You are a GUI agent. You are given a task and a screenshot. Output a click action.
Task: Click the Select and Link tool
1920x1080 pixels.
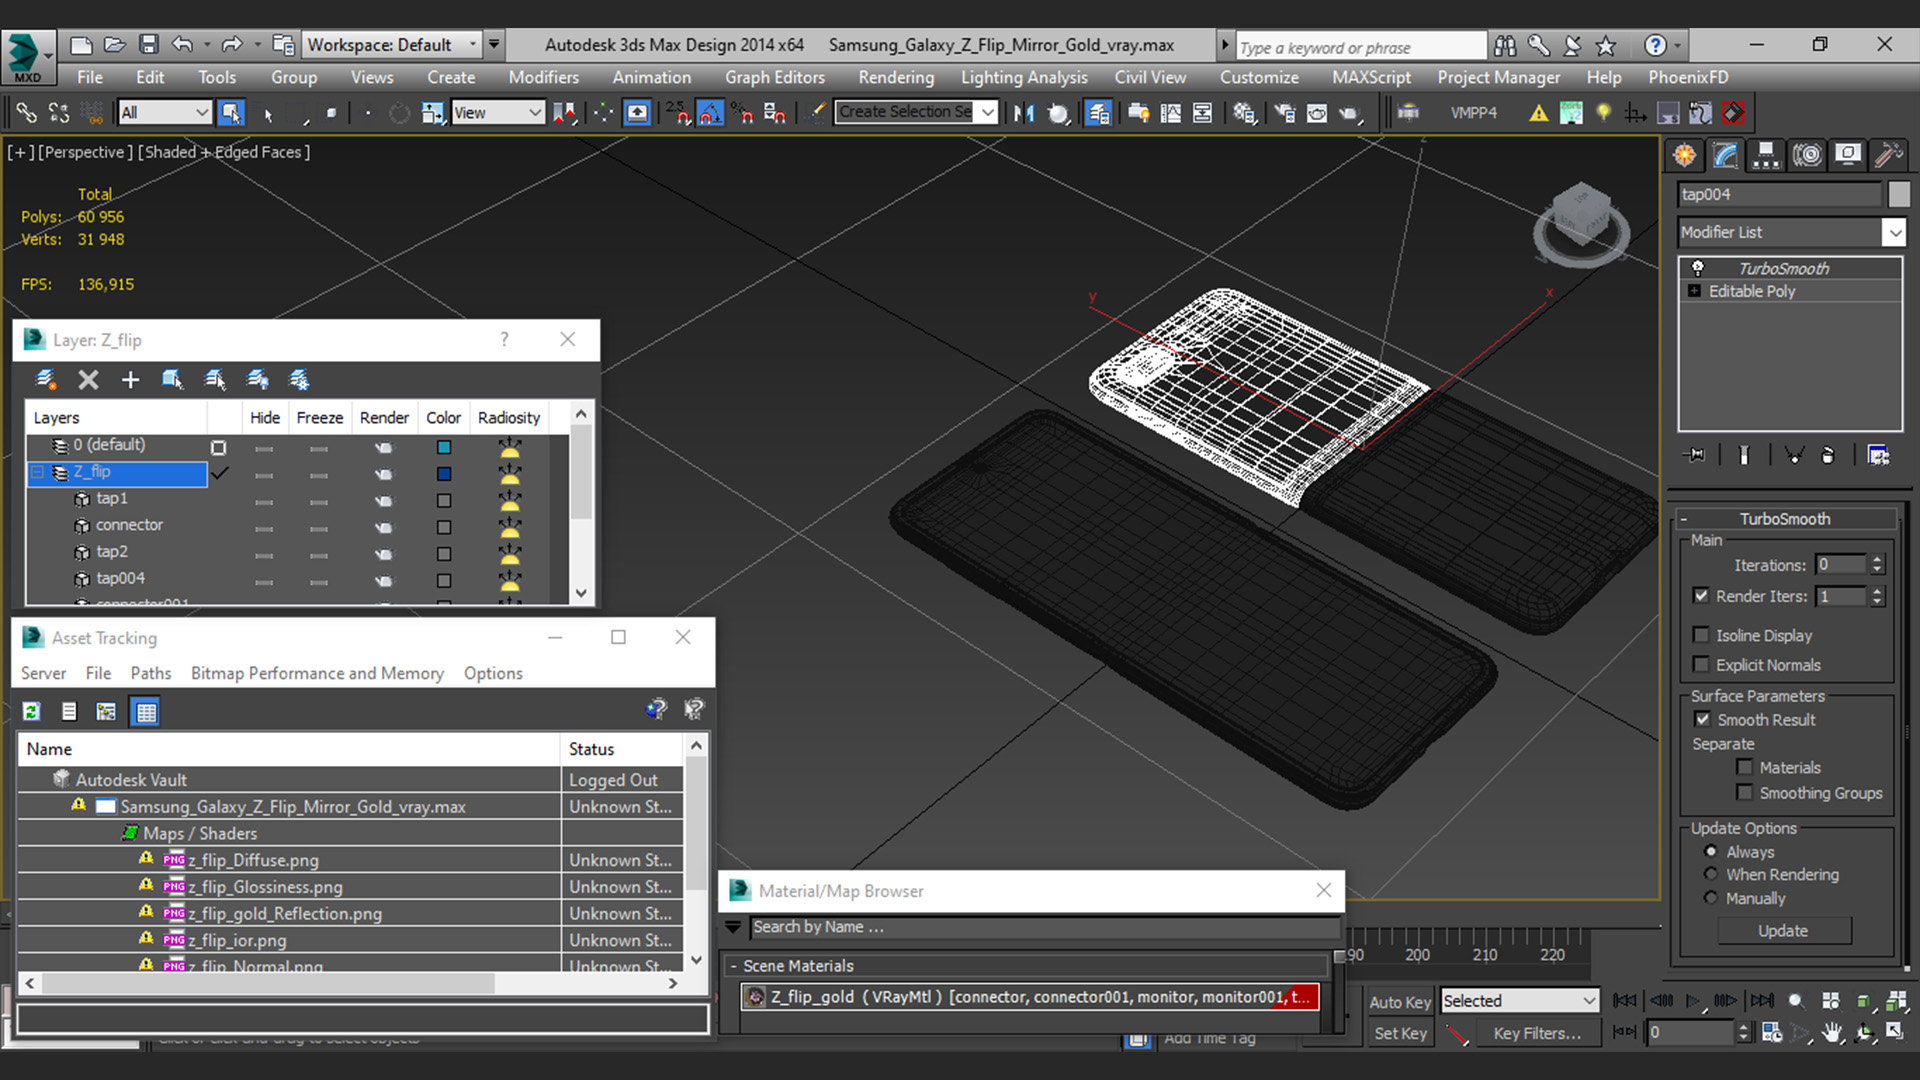[x=26, y=113]
